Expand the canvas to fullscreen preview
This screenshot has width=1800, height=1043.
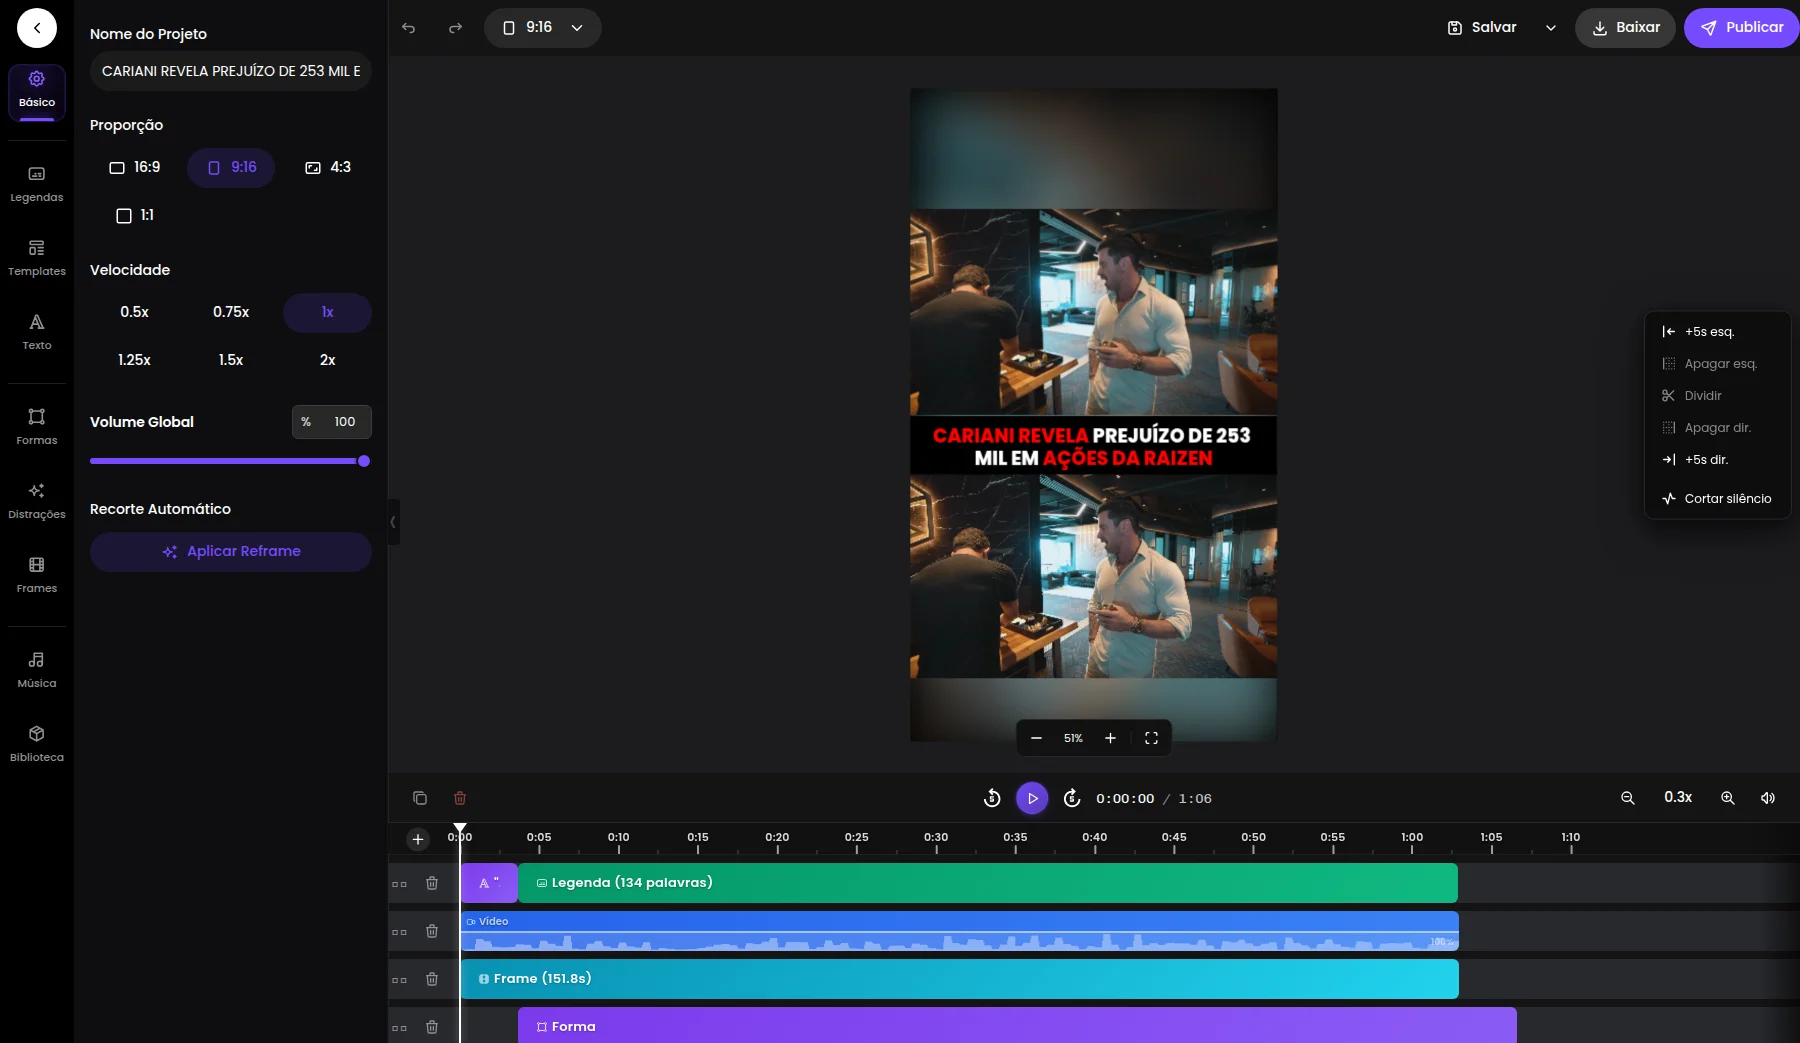click(1151, 738)
